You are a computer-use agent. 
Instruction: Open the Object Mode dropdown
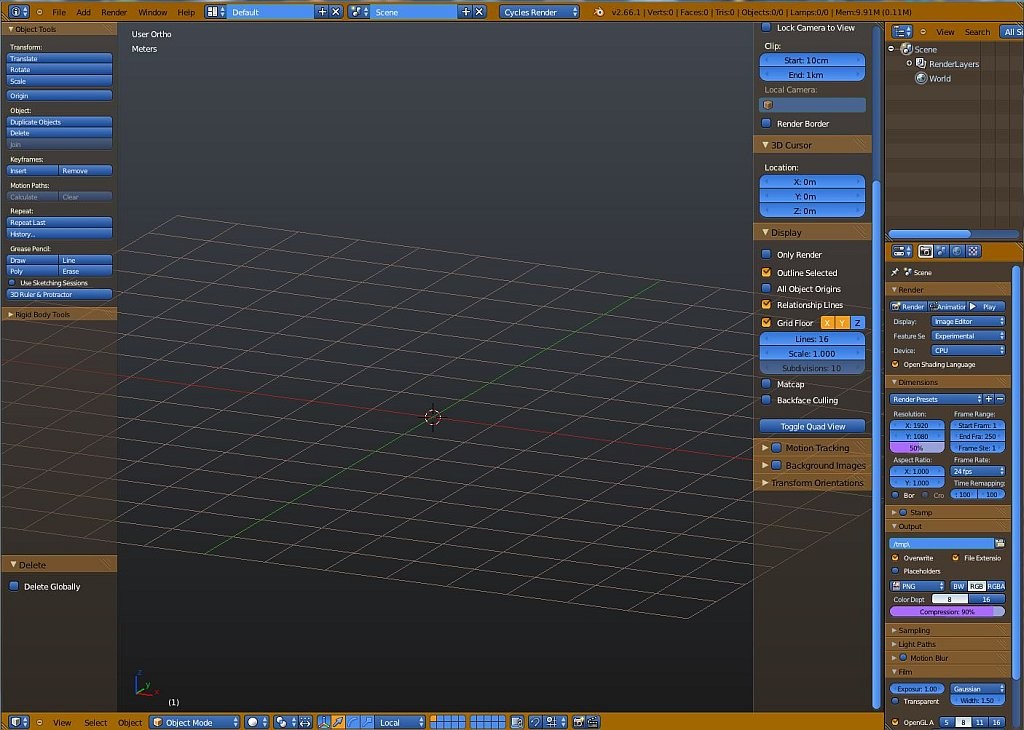point(195,722)
